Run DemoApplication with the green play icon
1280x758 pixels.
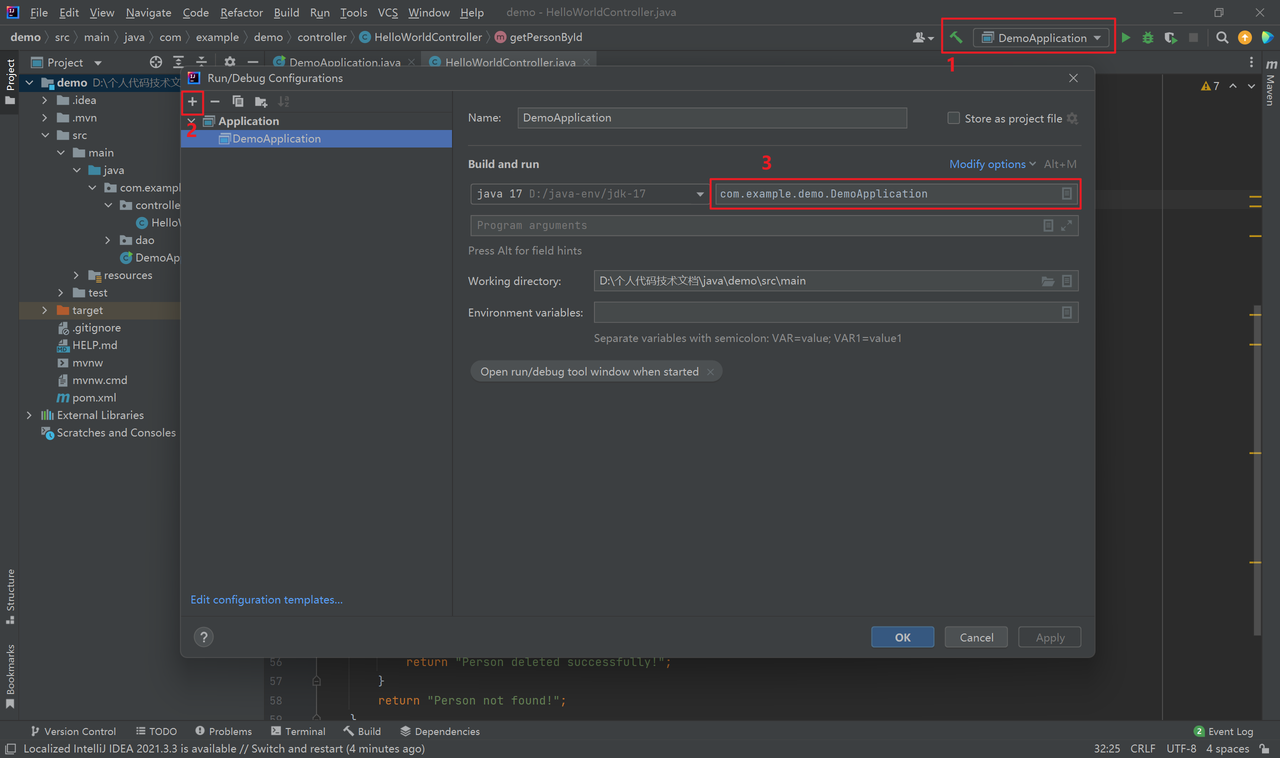tap(1126, 38)
